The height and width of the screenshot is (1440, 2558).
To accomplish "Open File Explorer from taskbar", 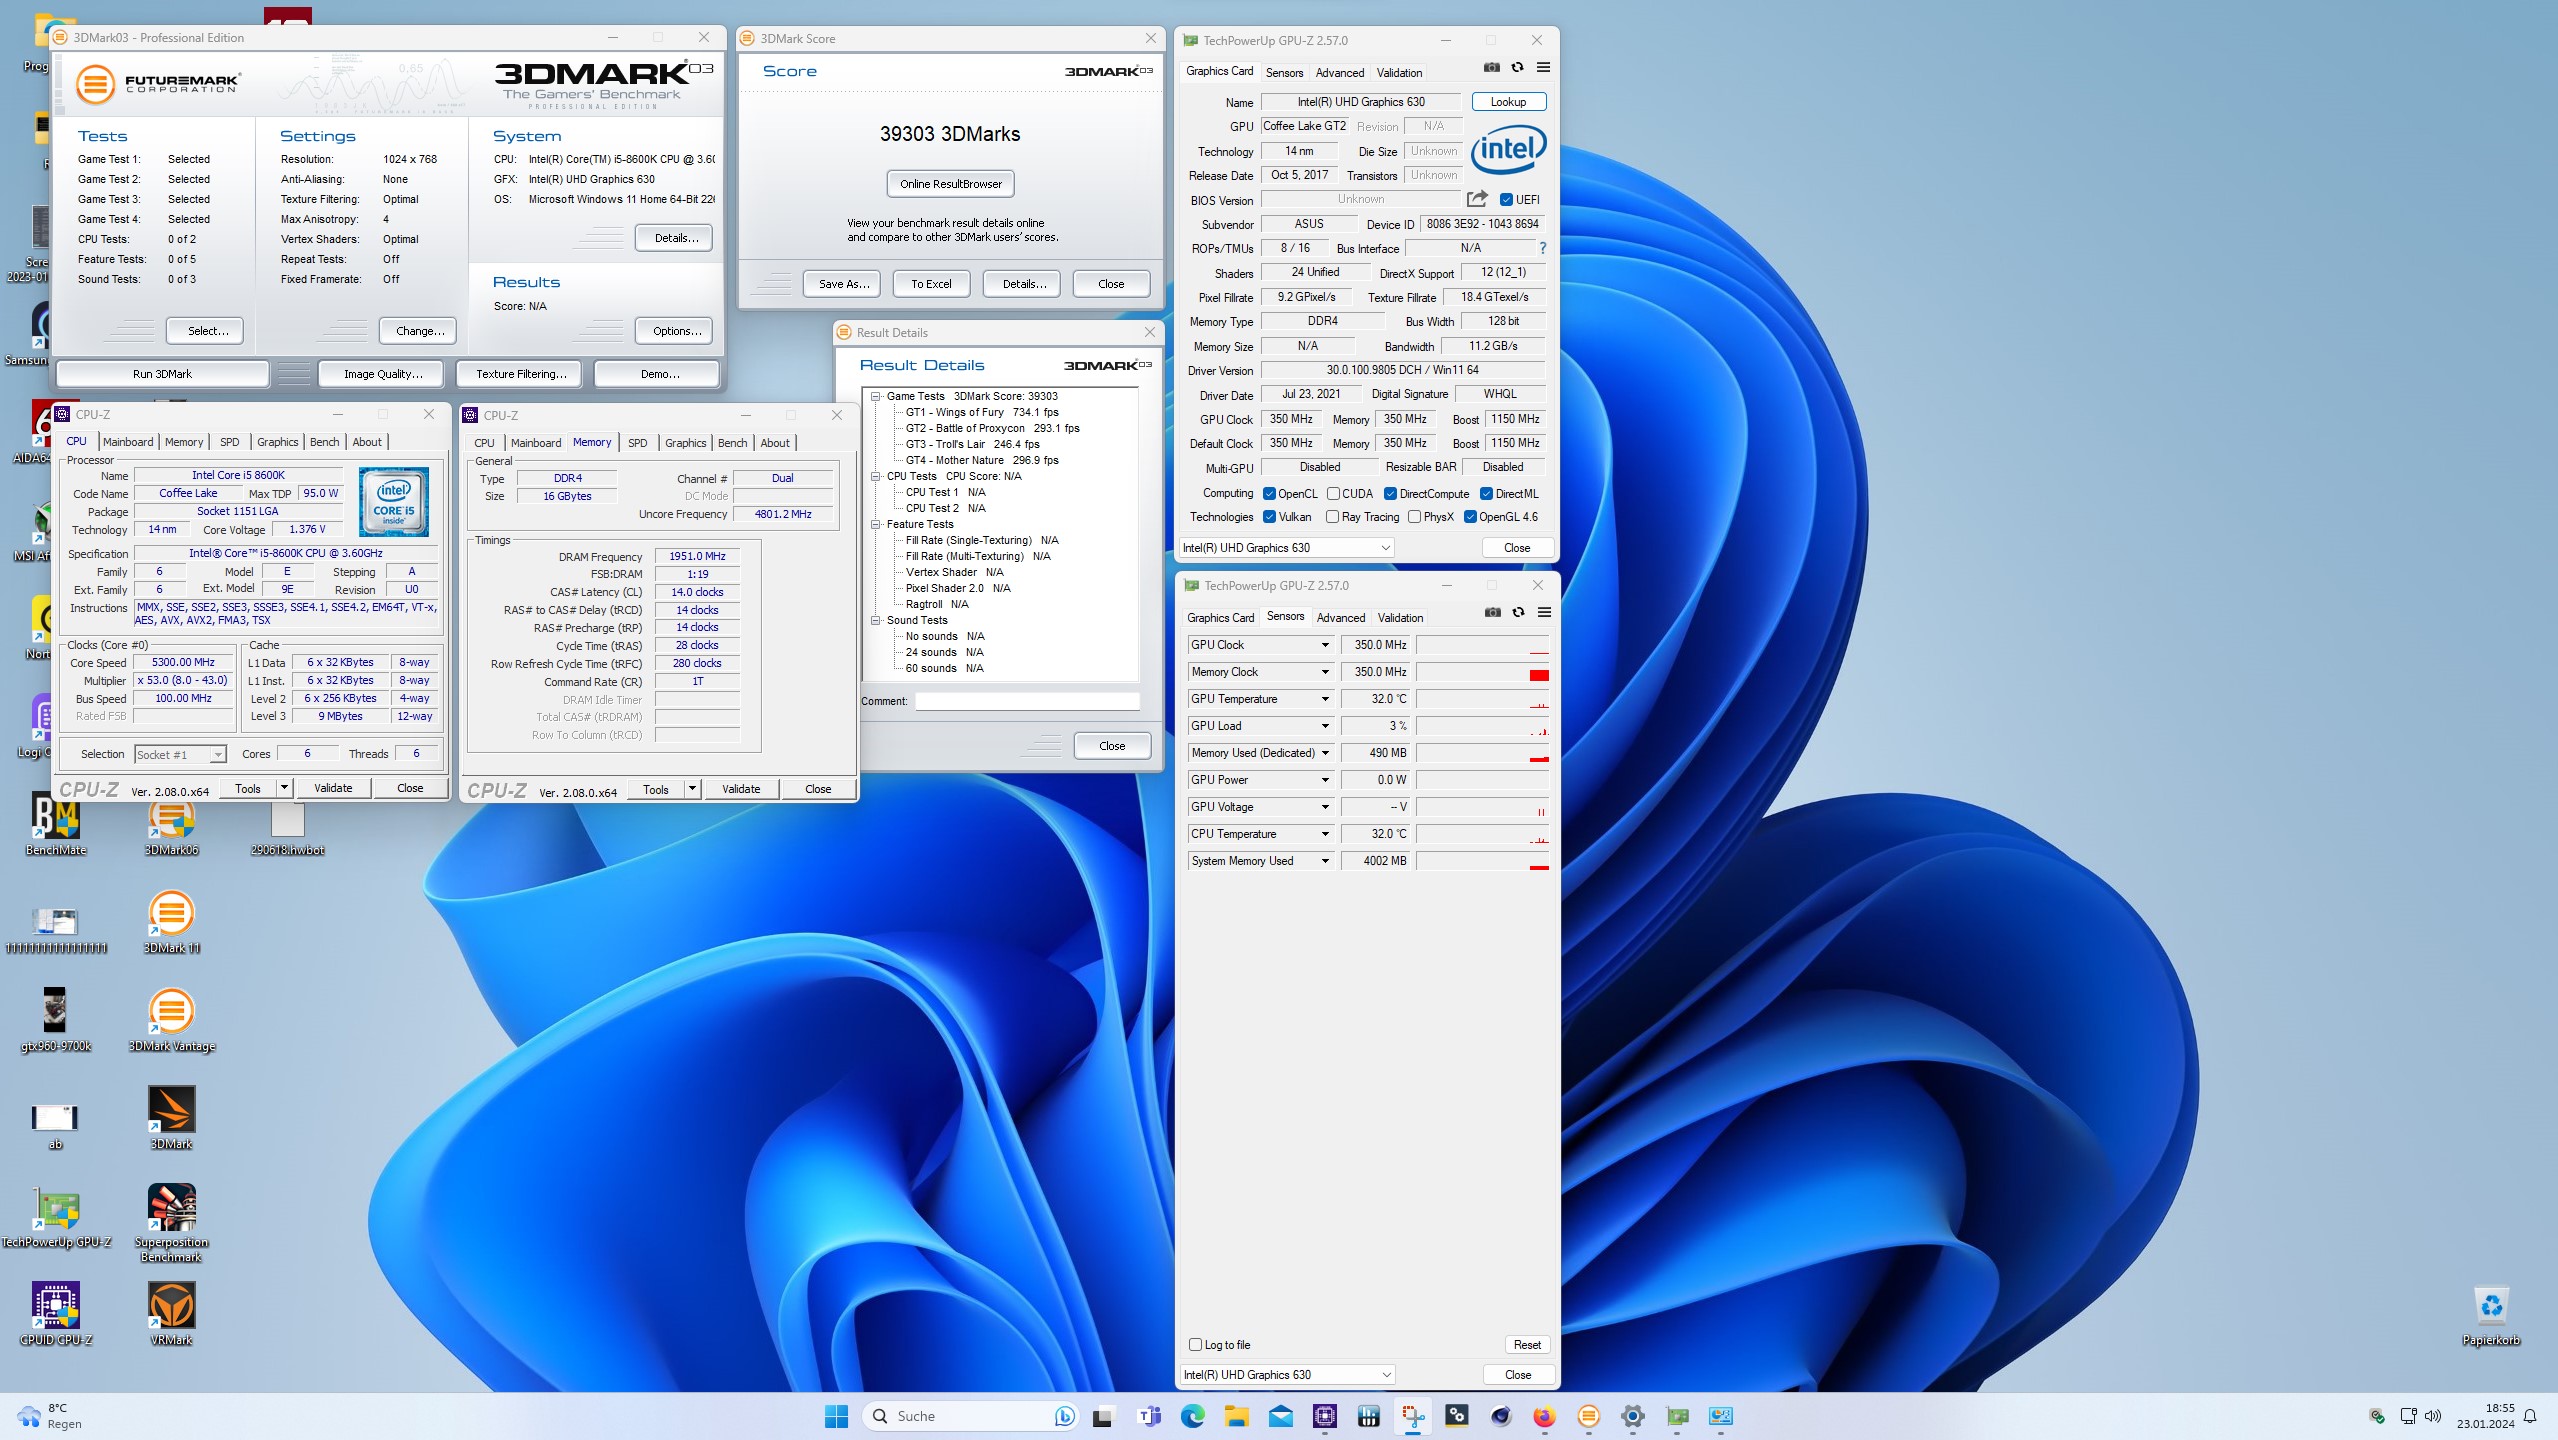I will (1236, 1416).
